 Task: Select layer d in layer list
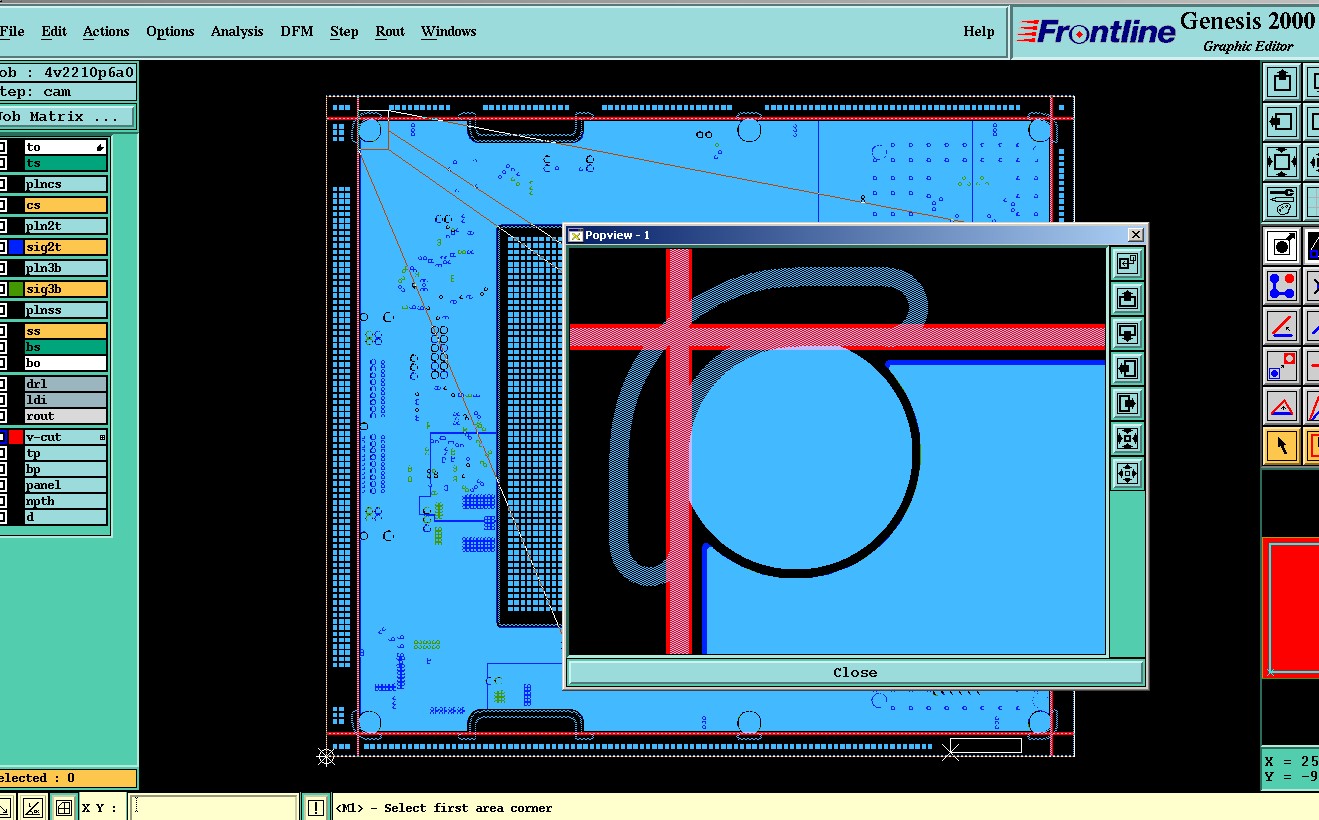[65, 517]
